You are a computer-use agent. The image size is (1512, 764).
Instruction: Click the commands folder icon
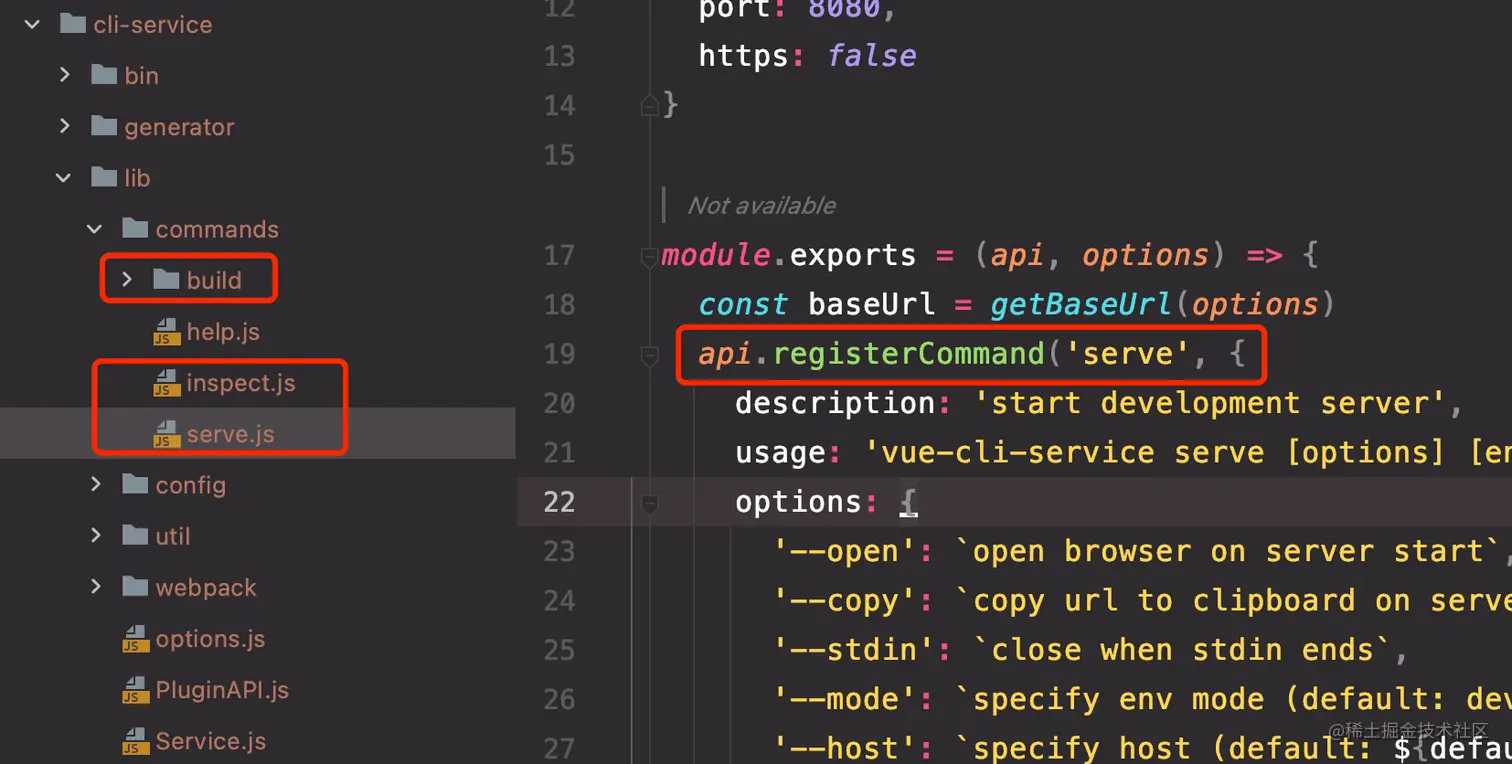(x=134, y=228)
